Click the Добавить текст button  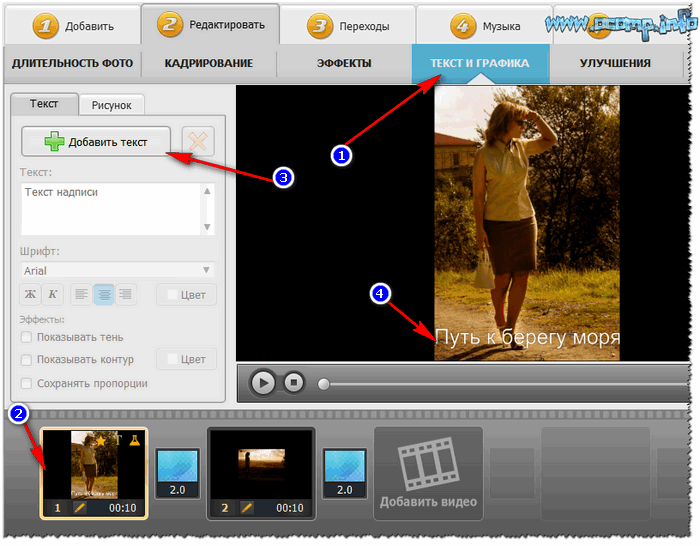pyautogui.click(x=96, y=142)
